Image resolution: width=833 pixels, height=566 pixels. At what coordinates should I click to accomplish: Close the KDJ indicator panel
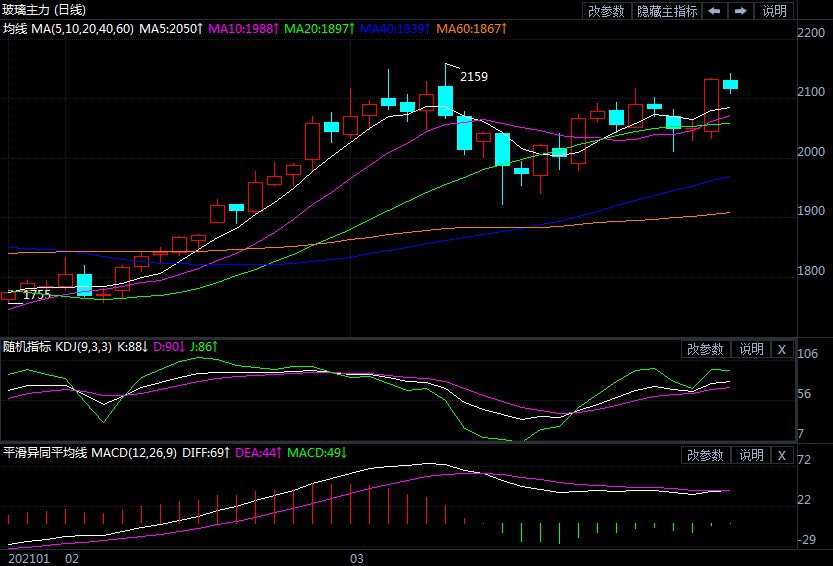point(782,349)
